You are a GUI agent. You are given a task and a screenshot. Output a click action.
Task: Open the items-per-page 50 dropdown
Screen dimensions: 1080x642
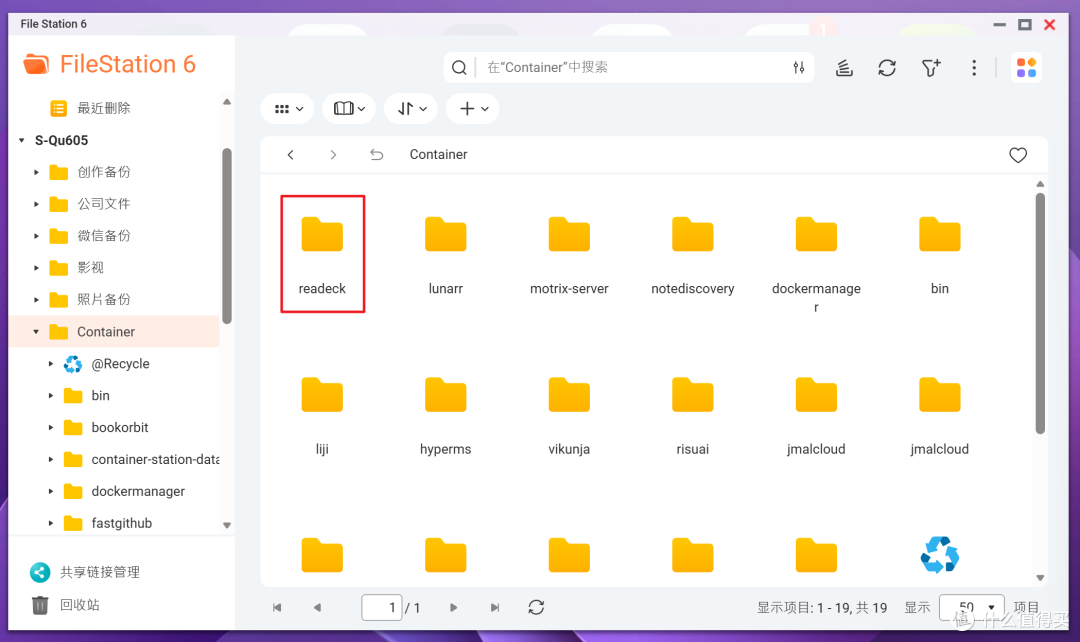click(x=972, y=608)
